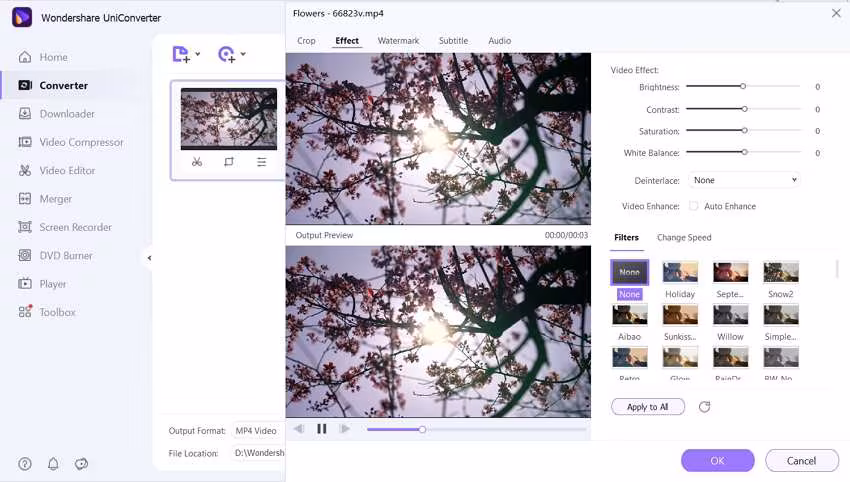The width and height of the screenshot is (850, 482).
Task: Open the help question mark icon
Action: coord(25,464)
